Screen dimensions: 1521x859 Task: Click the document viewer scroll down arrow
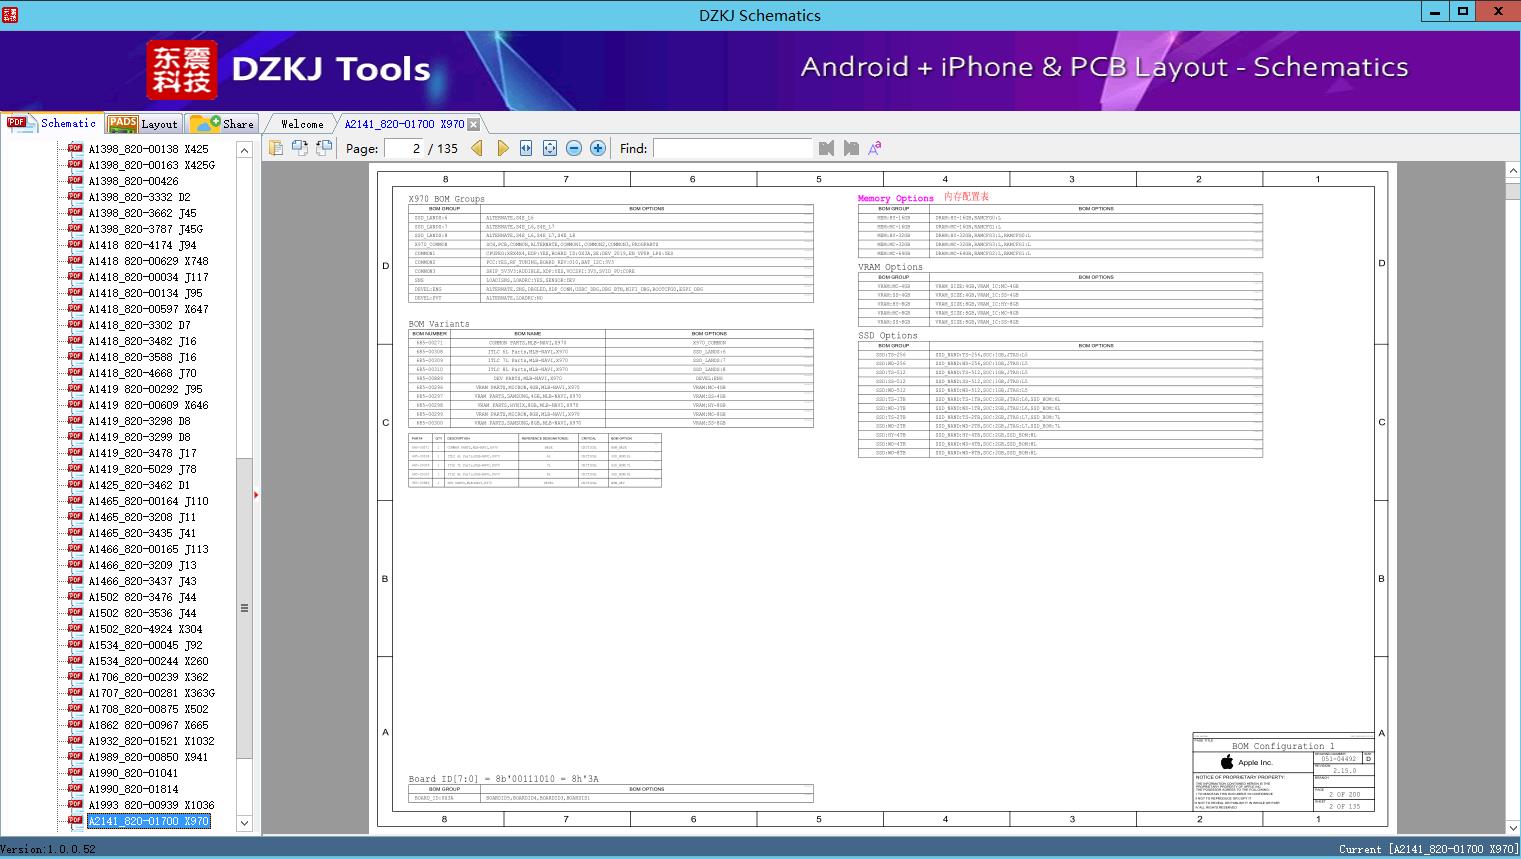1513,827
